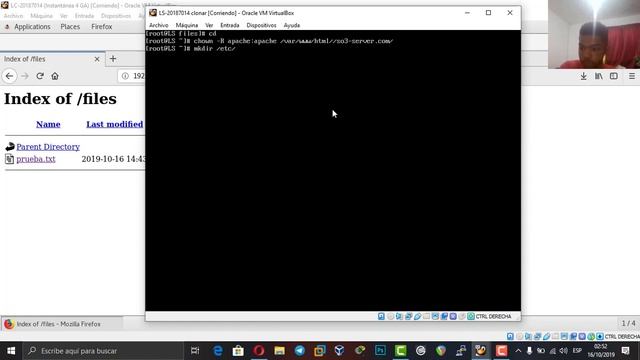Click the site info icon in address bar
Image resolution: width=640 pixels, height=360 pixels.
tap(125, 76)
